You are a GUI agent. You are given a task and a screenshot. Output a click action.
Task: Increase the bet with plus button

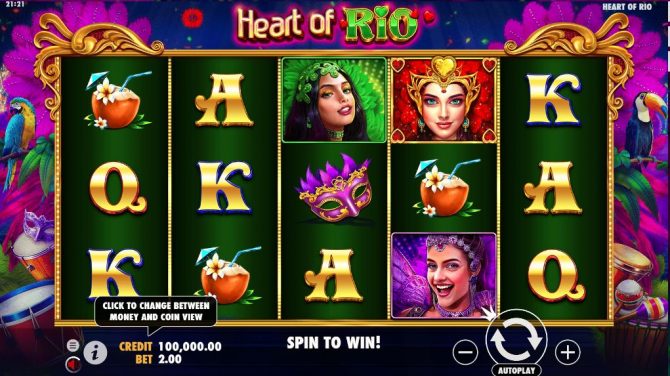567,352
